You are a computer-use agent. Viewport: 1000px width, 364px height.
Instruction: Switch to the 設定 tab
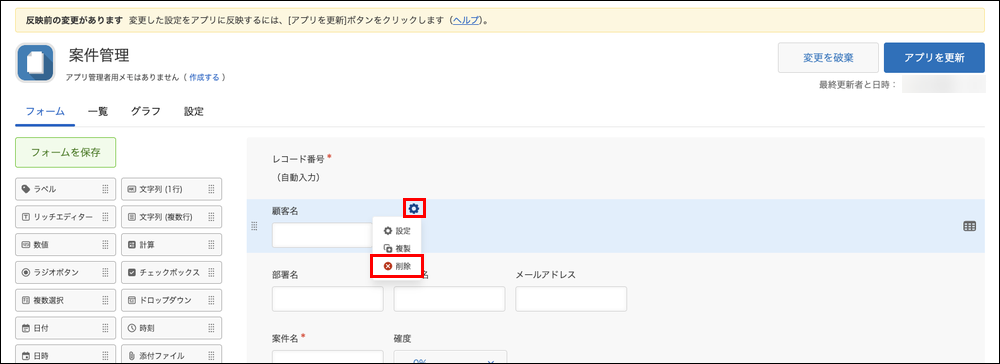click(194, 111)
